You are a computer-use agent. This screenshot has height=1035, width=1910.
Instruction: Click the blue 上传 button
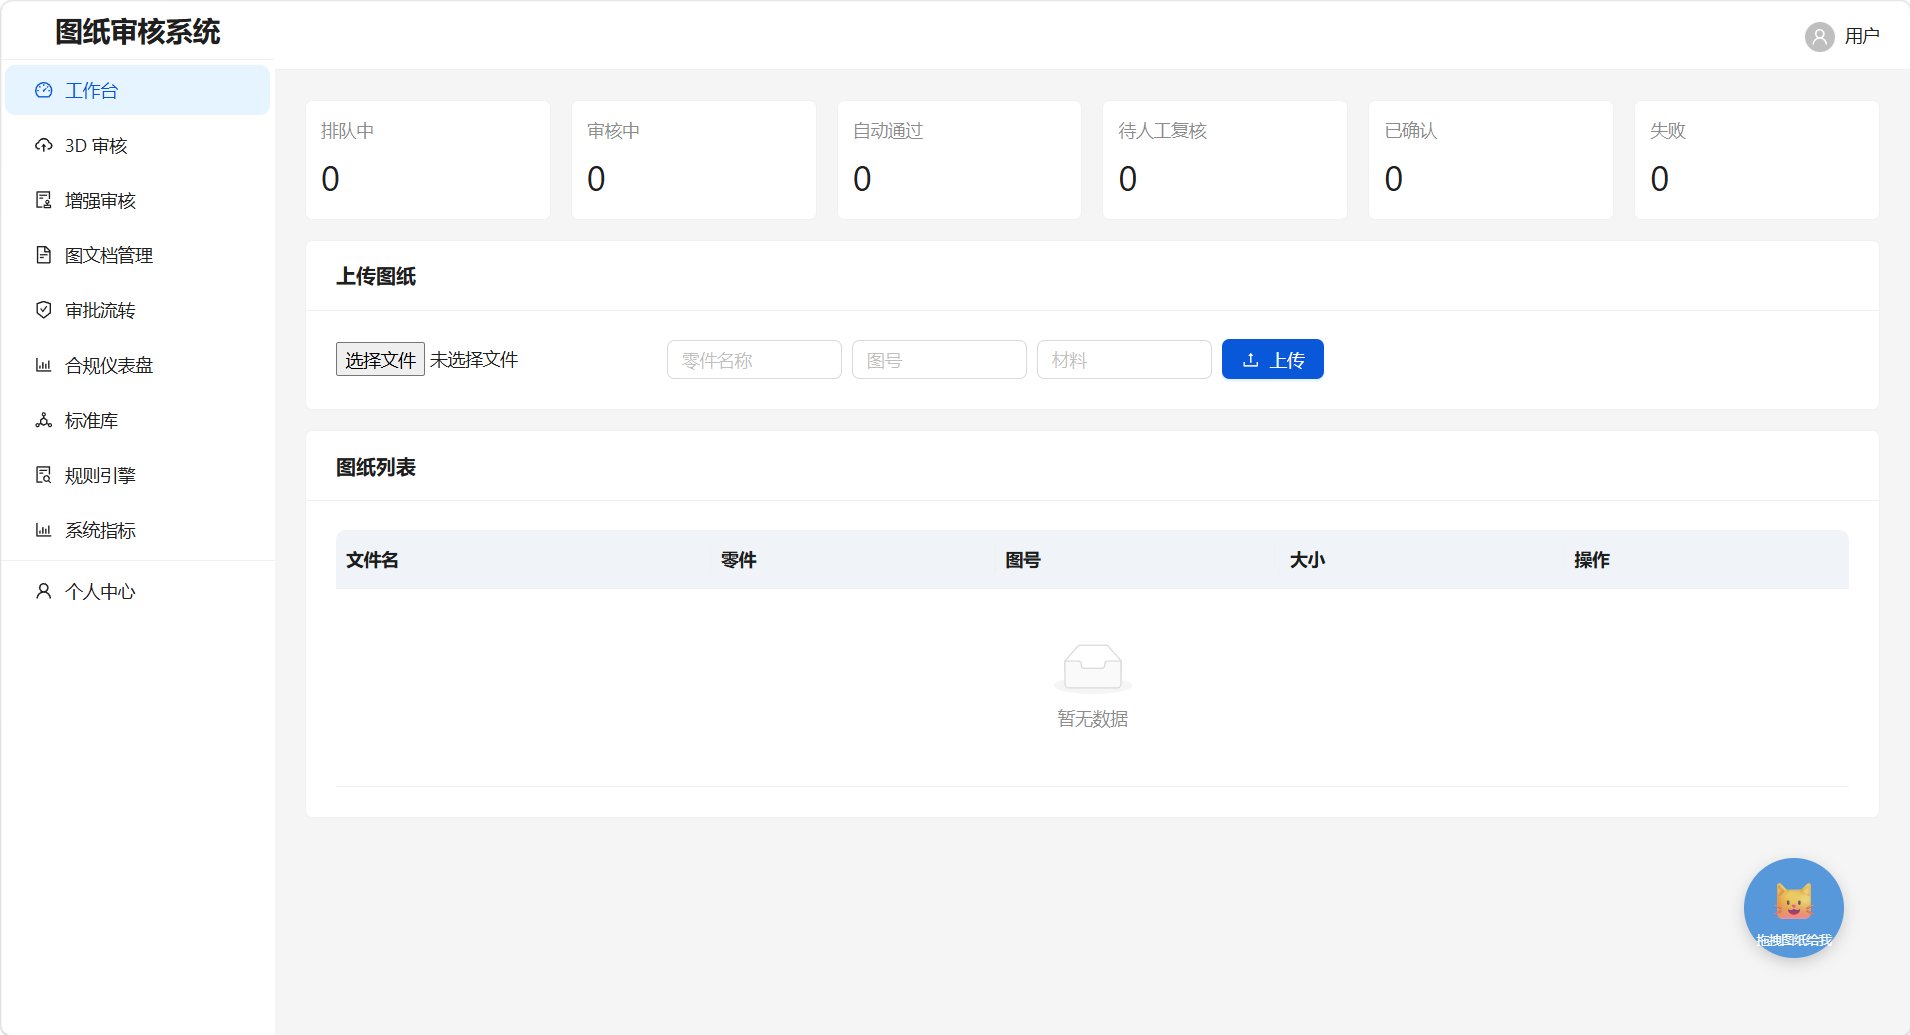pos(1272,359)
